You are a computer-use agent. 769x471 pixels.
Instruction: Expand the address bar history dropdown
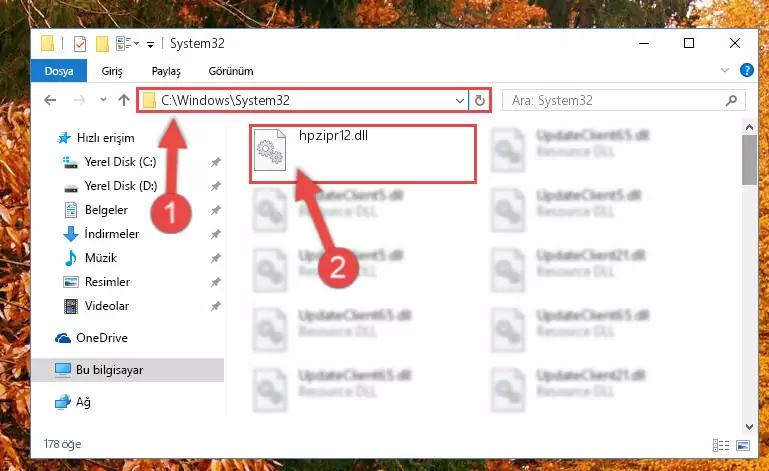tap(460, 101)
